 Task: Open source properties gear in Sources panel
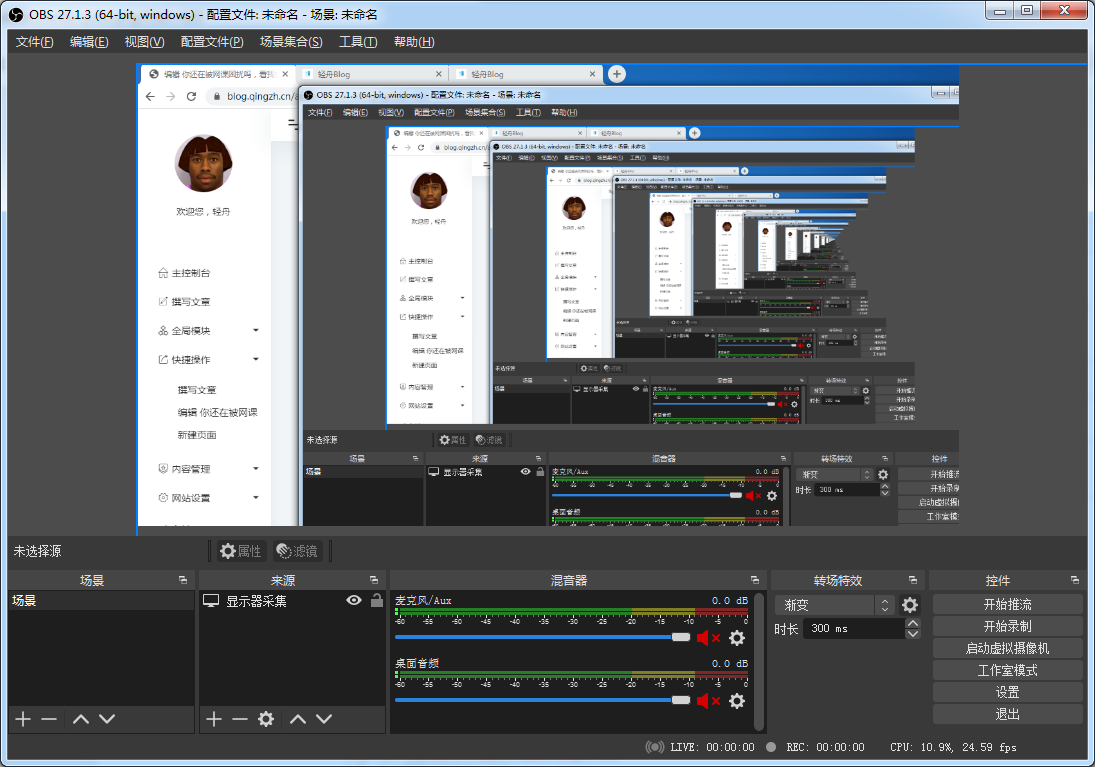pyautogui.click(x=266, y=719)
